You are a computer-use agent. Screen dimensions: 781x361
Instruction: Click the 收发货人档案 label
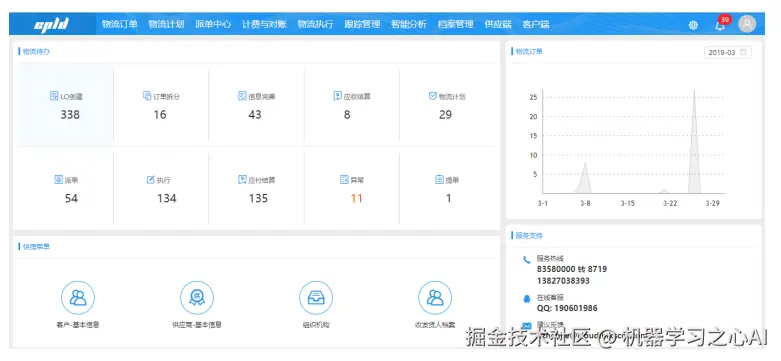coord(435,325)
